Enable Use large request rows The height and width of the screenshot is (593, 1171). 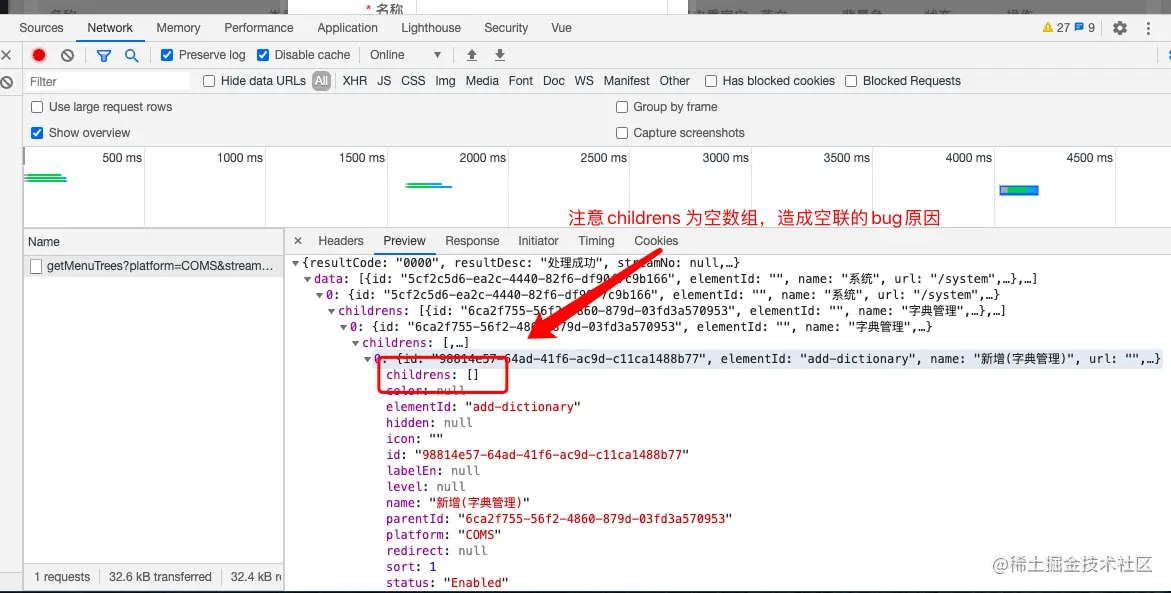tap(37, 107)
